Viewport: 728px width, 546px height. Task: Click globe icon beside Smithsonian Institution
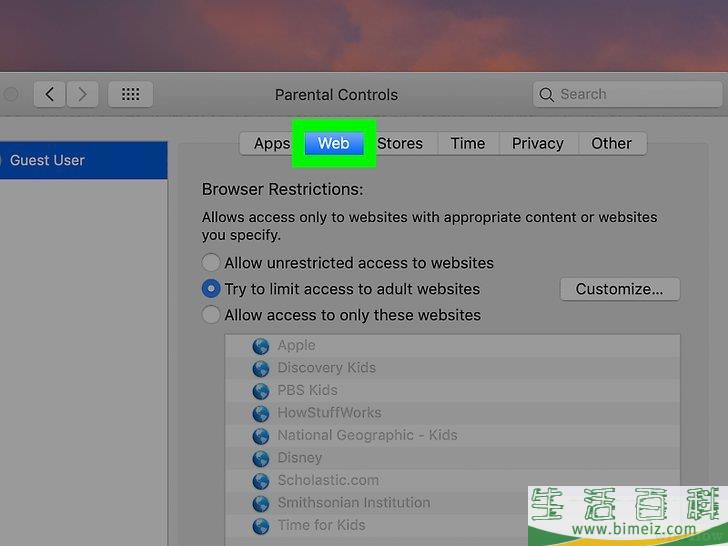(x=261, y=503)
